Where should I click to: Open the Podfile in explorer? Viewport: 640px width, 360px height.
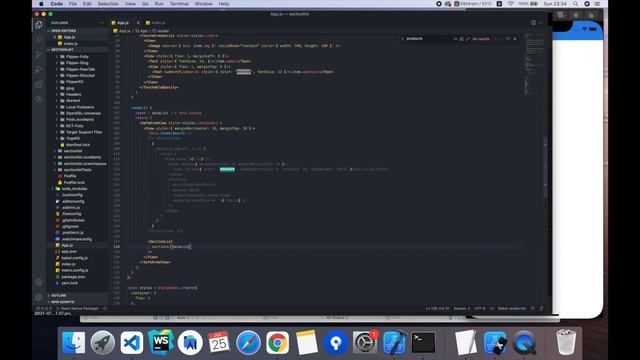tap(70, 176)
